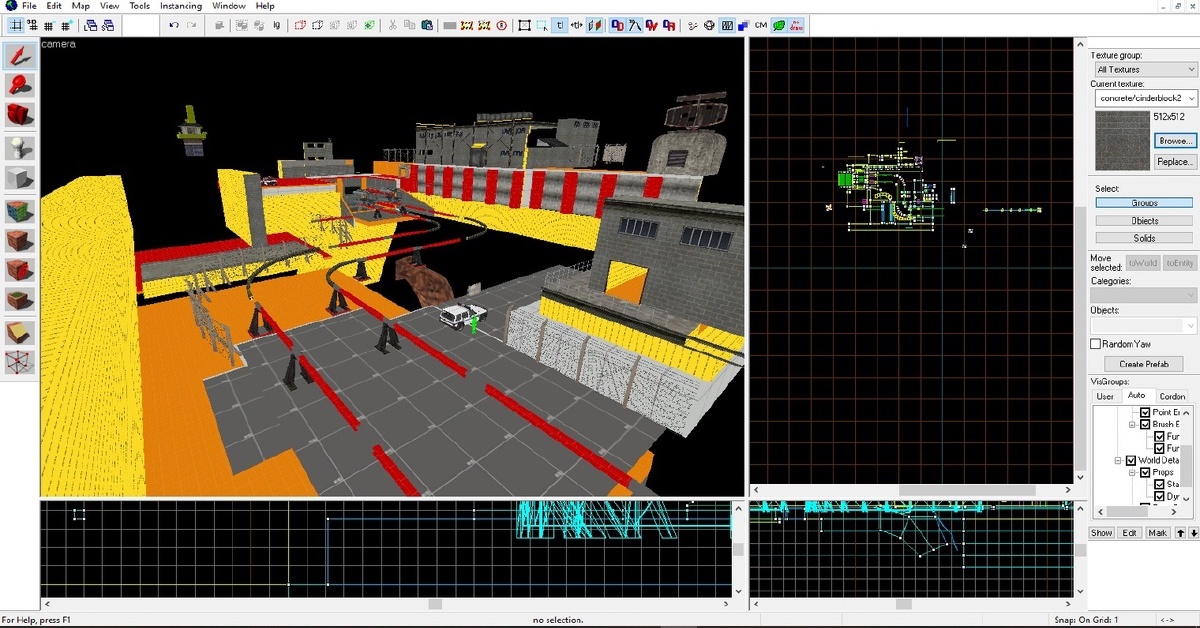This screenshot has height=628, width=1200.
Task: Toggle the 2D grid display icon
Action: 17,25
